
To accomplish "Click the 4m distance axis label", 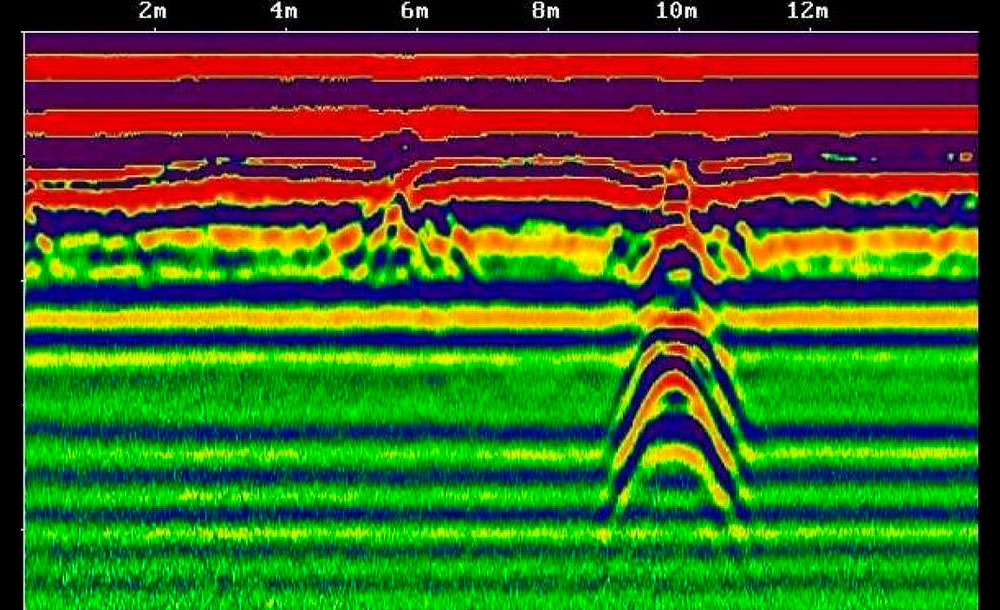I will [x=283, y=12].
